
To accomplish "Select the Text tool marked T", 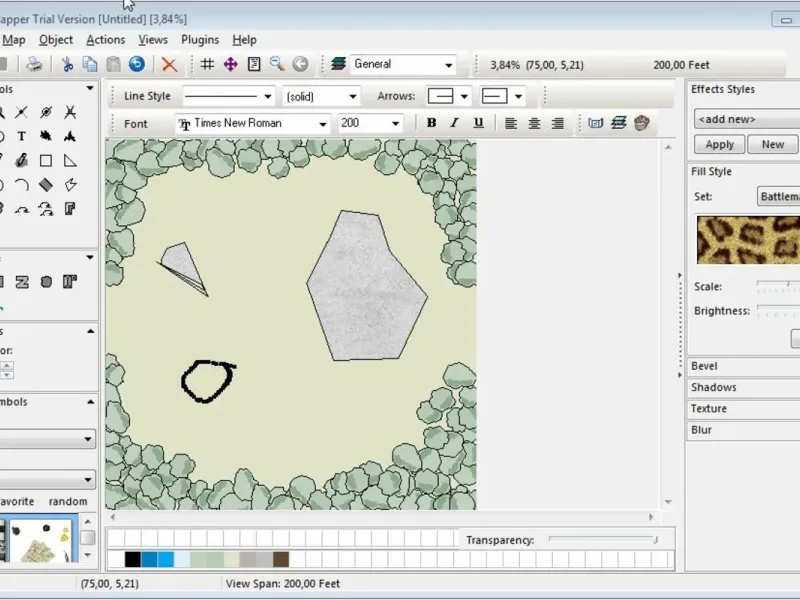I will point(21,136).
